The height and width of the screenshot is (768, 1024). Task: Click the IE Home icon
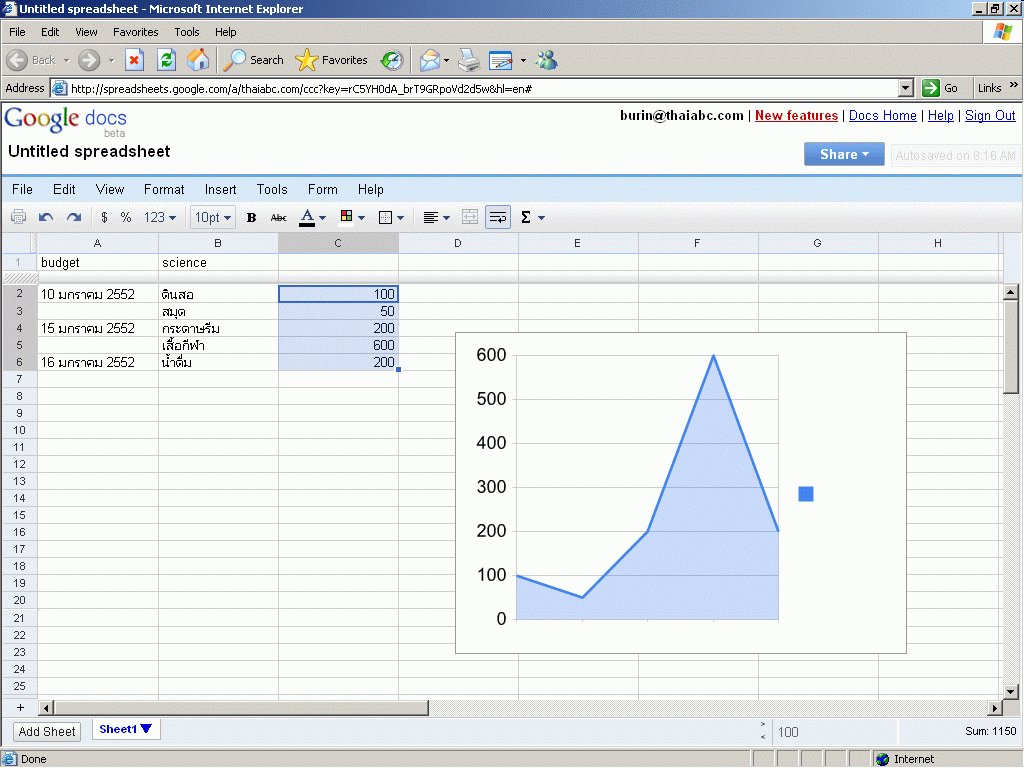click(198, 60)
